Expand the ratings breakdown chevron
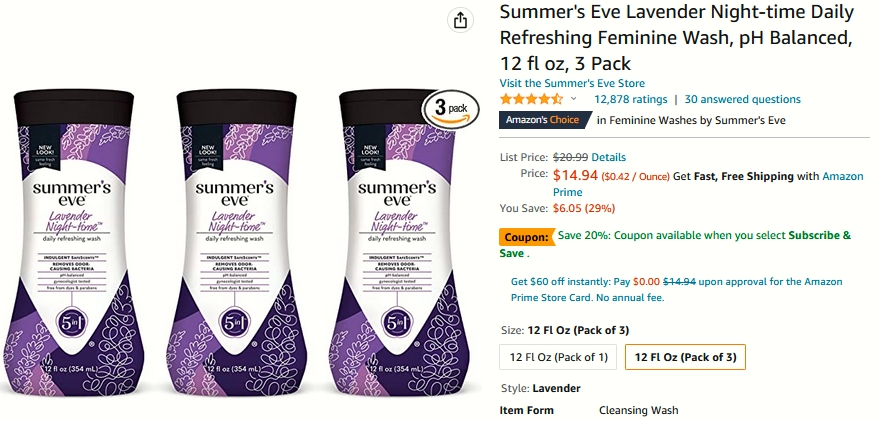This screenshot has width=879, height=421. (573, 99)
